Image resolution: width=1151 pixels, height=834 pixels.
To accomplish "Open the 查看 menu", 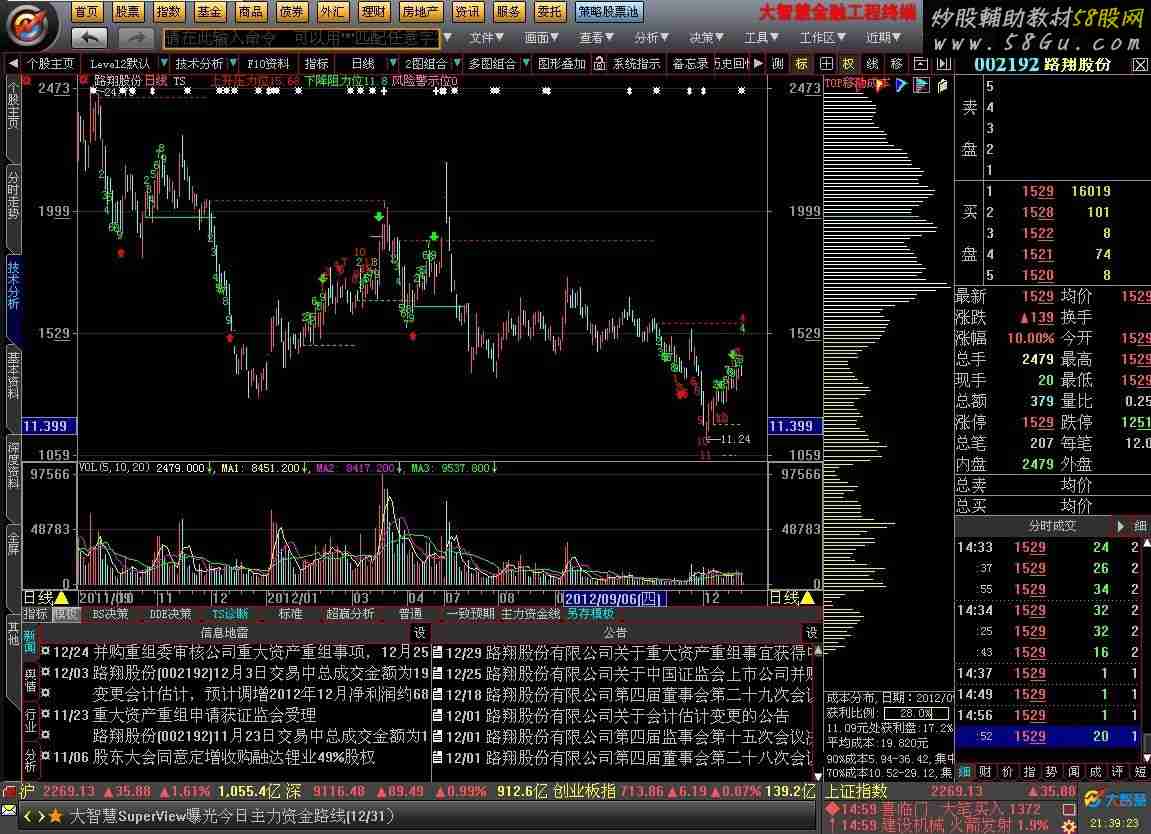I will coord(596,37).
